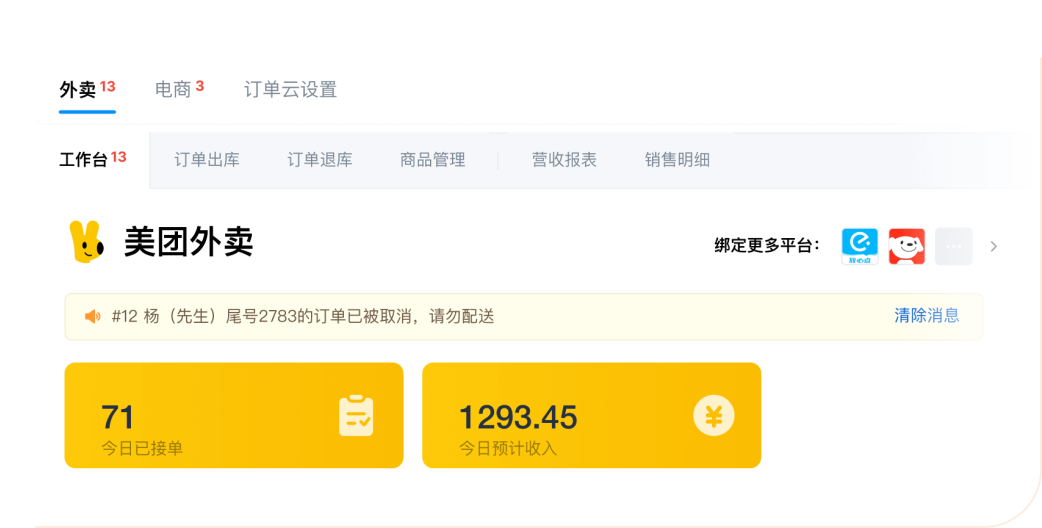Click the orange speaker notification icon
The image size is (1042, 528).
click(x=93, y=317)
